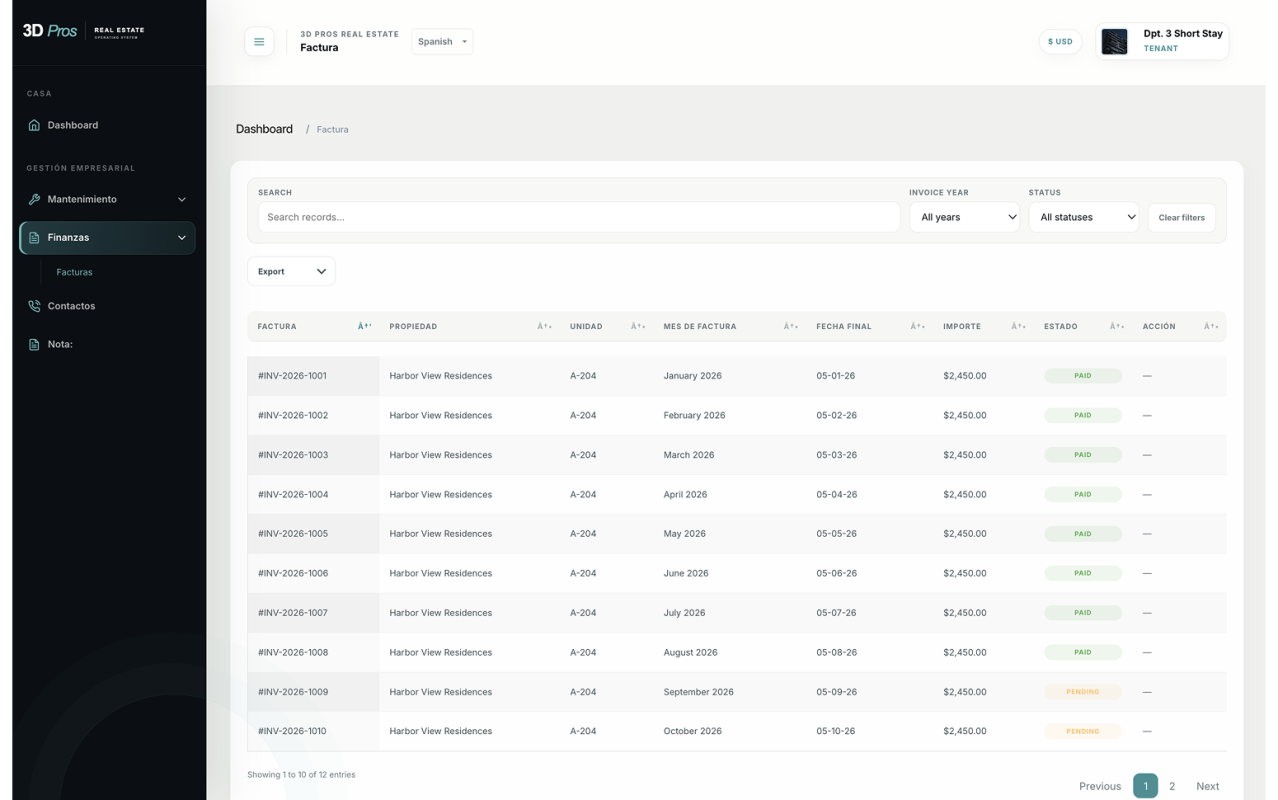Click the Acción column sort icon
The height and width of the screenshot is (800, 1278).
[x=1211, y=326]
